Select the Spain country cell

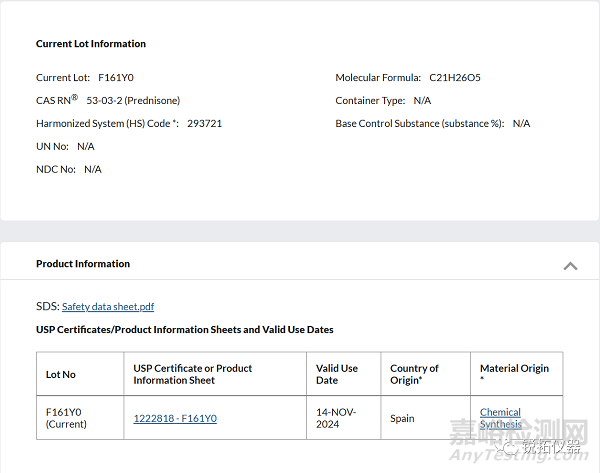coord(402,418)
